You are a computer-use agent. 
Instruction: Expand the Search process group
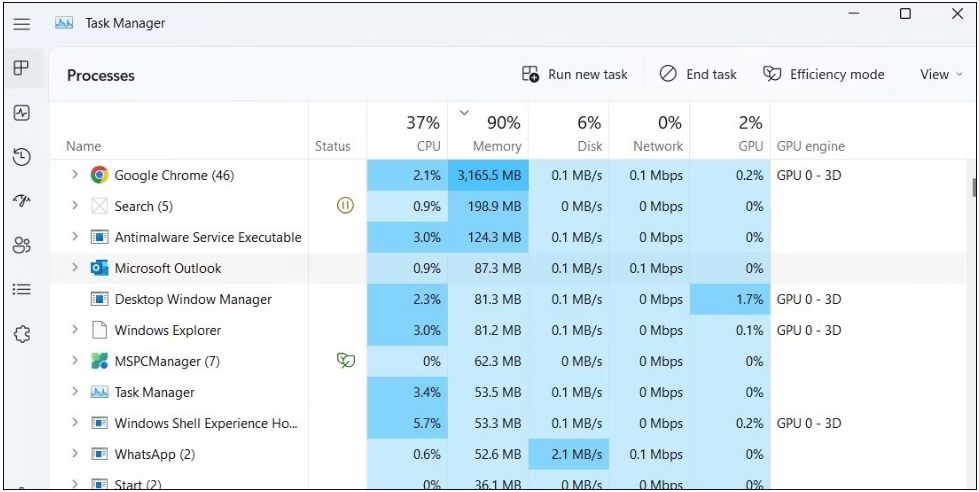[75, 205]
